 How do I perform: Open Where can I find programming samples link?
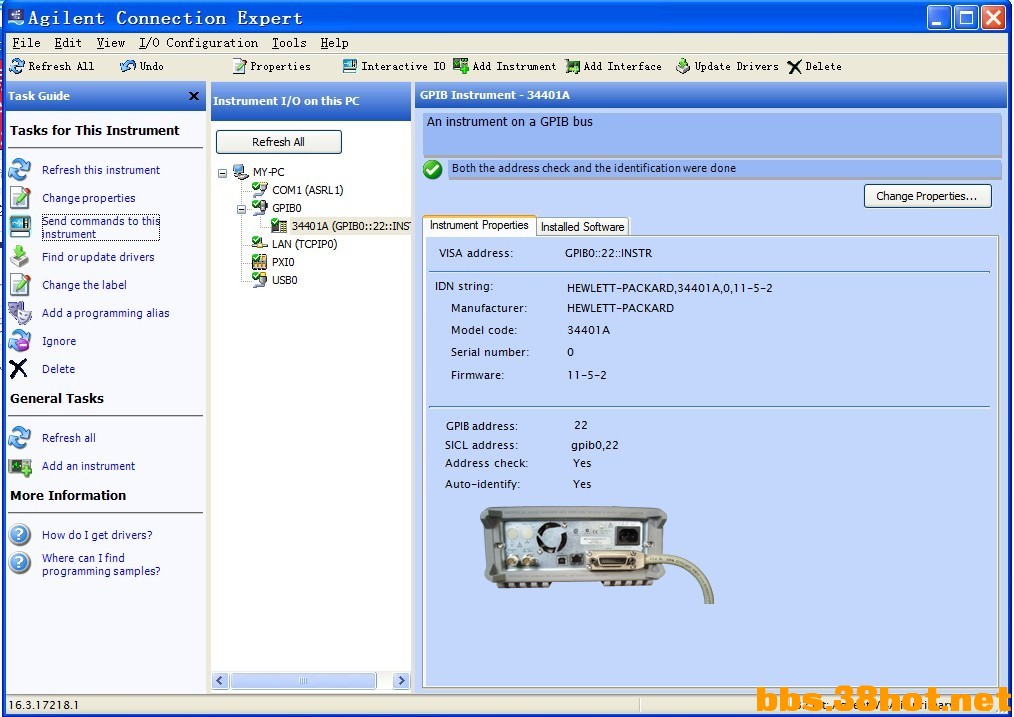point(101,564)
